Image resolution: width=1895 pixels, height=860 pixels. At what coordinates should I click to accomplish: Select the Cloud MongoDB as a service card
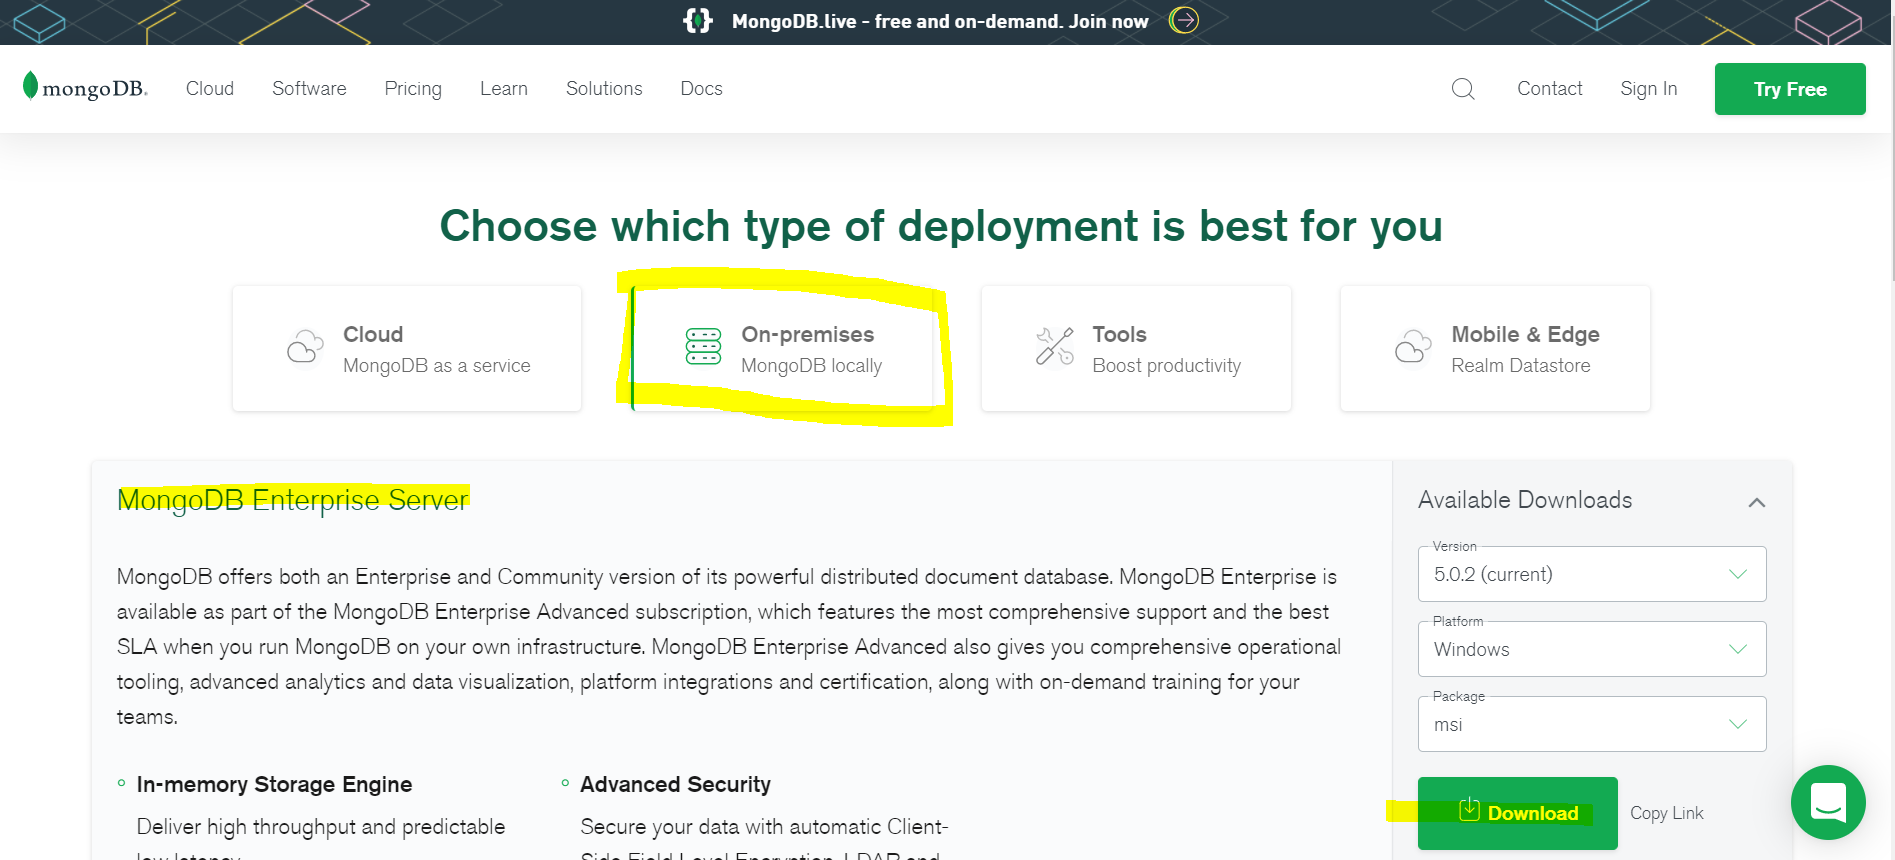(x=407, y=349)
